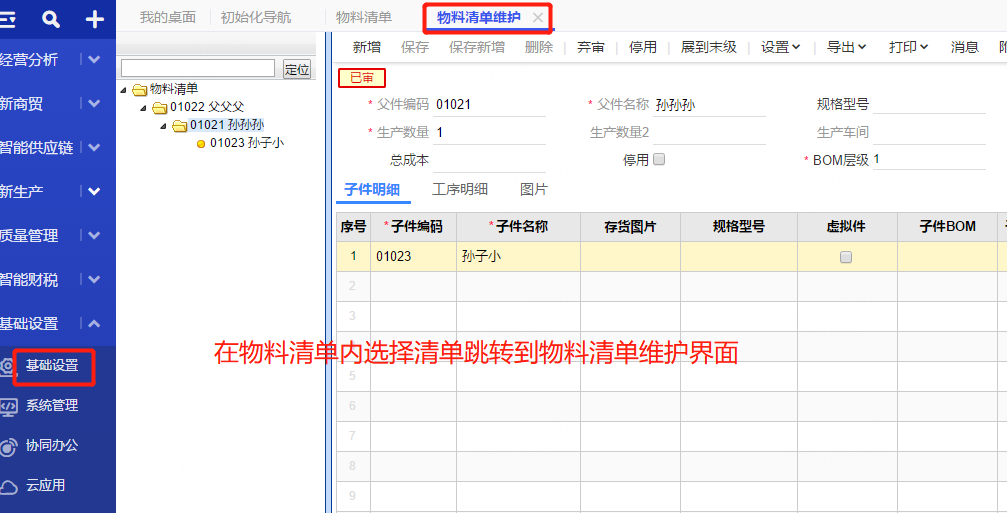Image resolution: width=1007 pixels, height=513 pixels.
Task: Collapse the 基础设置 sidebar section
Action: [94, 324]
